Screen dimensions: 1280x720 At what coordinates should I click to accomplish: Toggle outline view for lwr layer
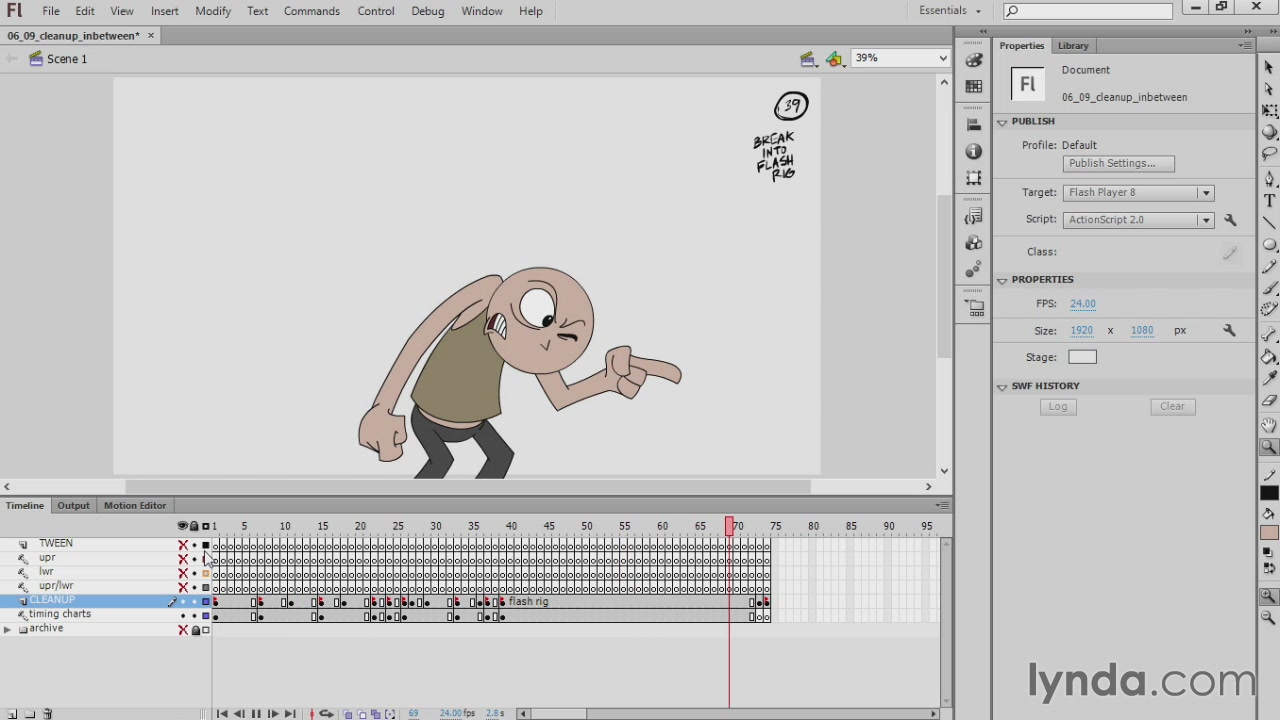click(206, 573)
